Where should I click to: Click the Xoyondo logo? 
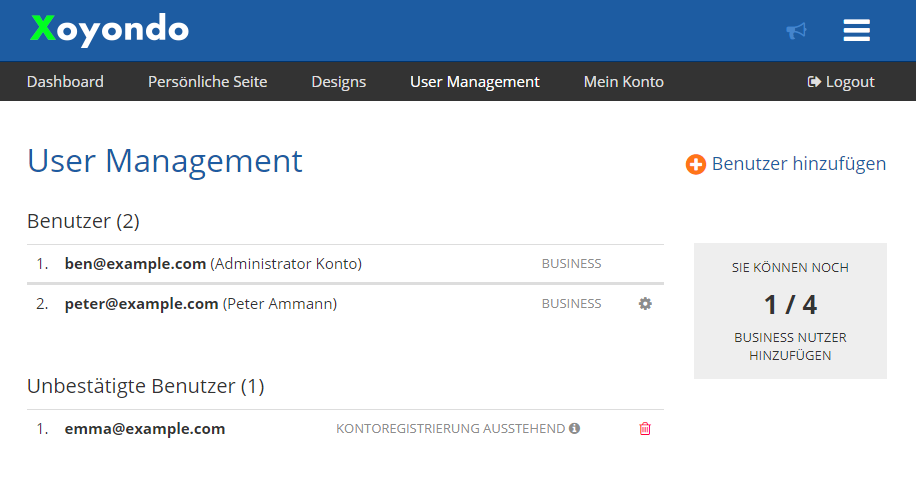point(109,29)
